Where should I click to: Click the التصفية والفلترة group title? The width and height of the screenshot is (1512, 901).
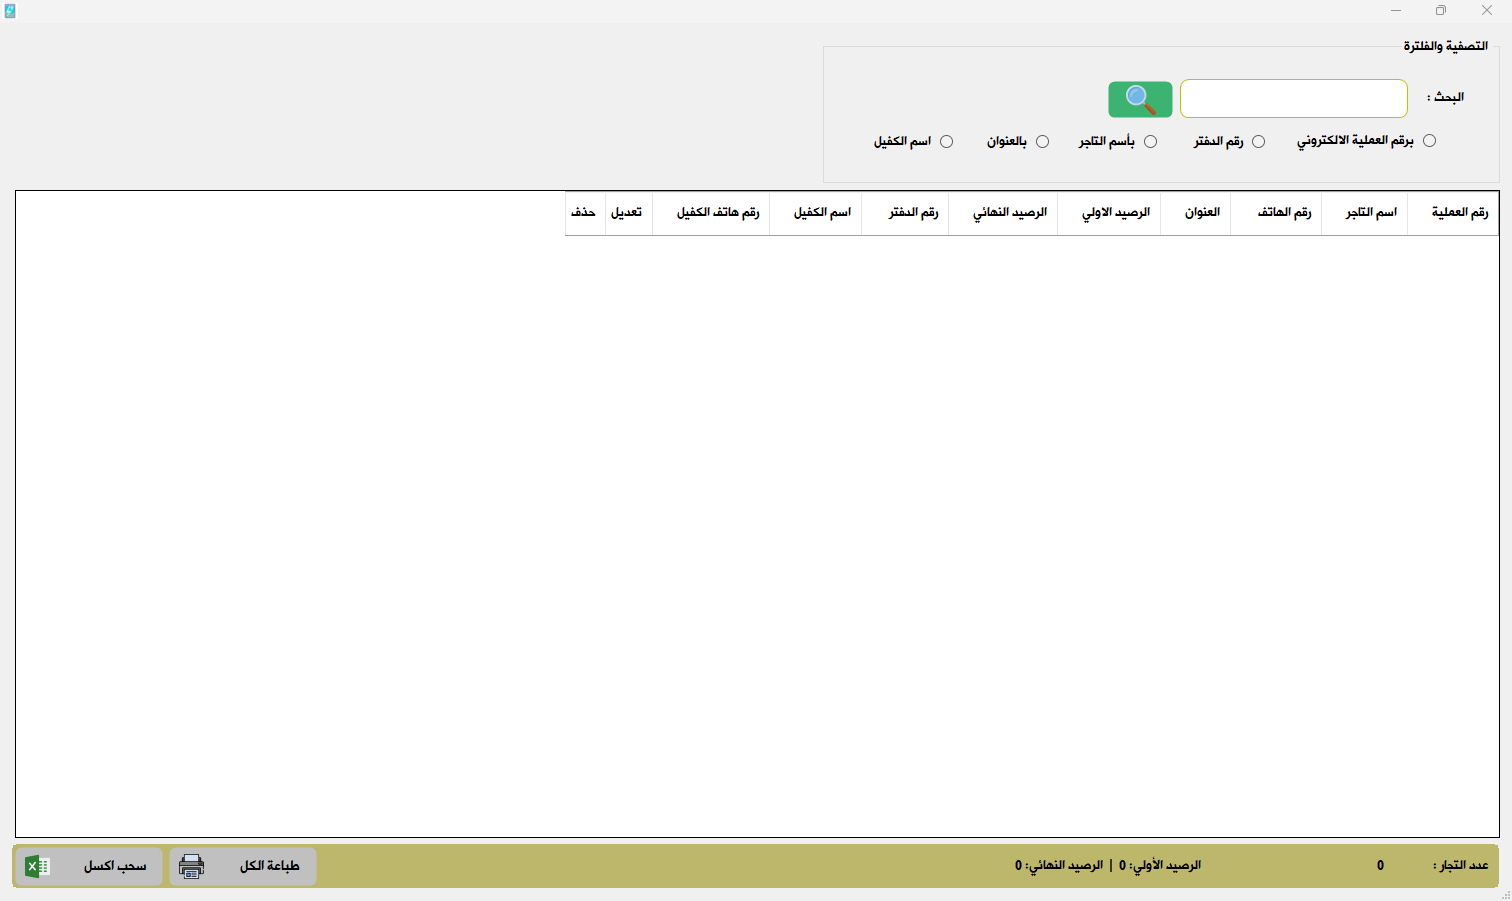point(1445,47)
